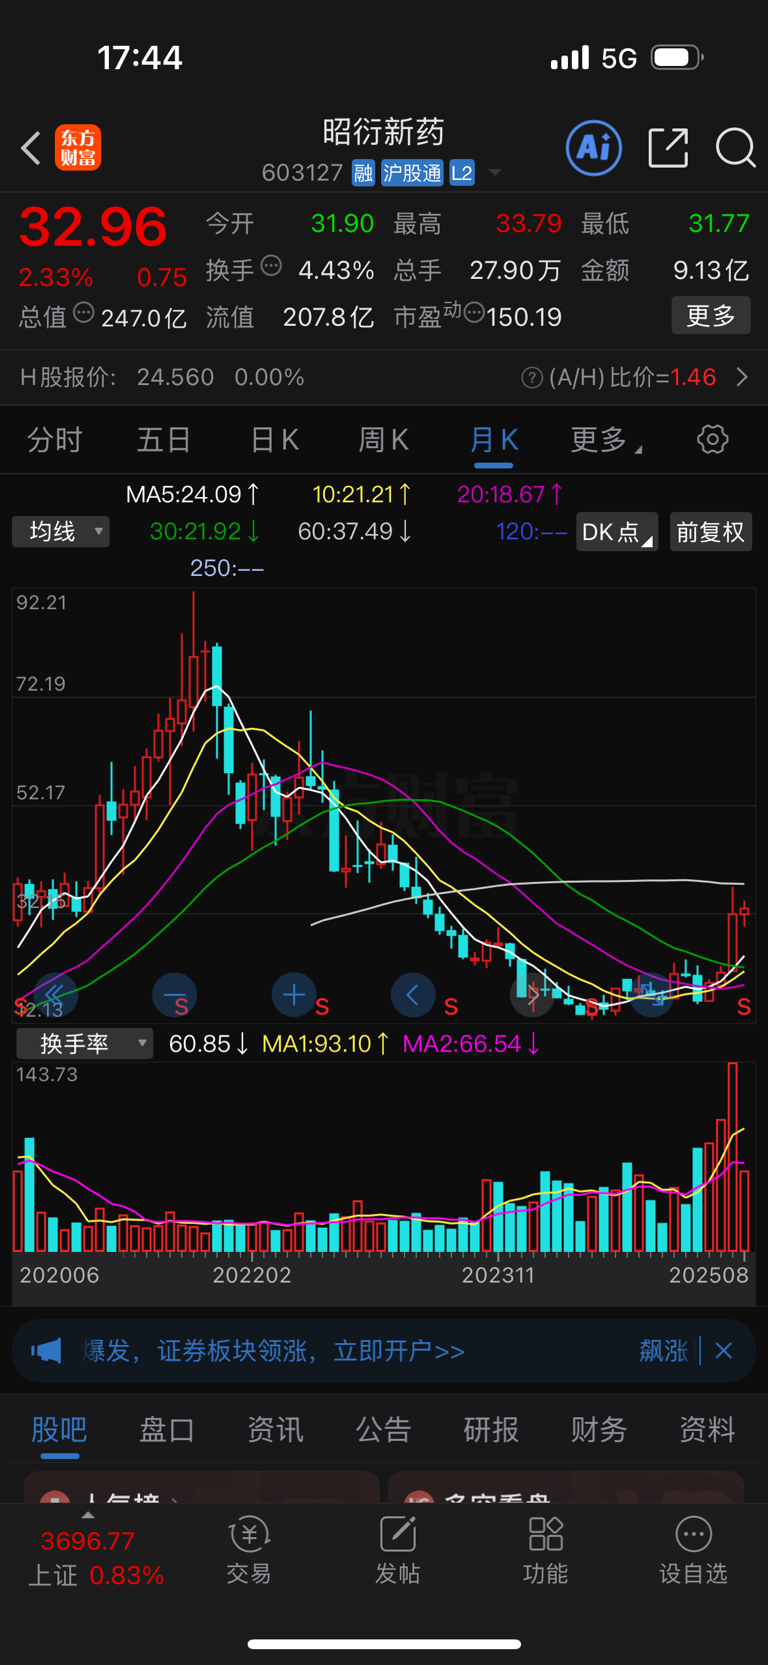
Task: Open chart settings gear icon
Action: (x=713, y=439)
